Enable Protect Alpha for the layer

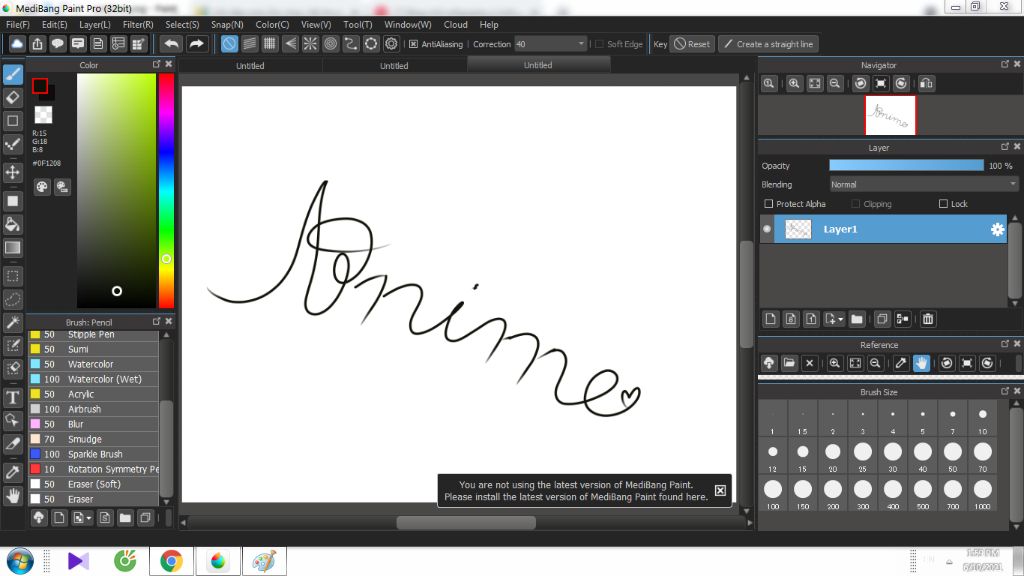coord(769,204)
